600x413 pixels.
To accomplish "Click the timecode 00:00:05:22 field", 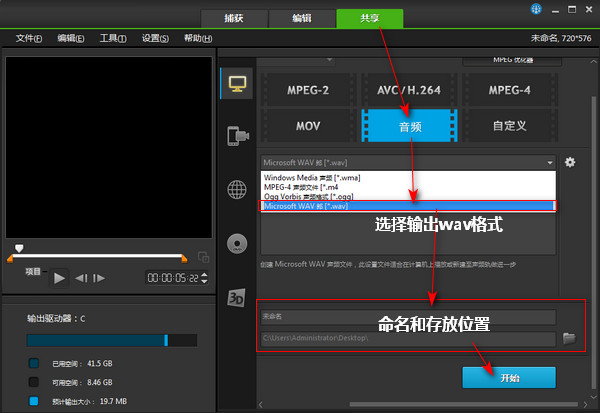I will [x=173, y=278].
